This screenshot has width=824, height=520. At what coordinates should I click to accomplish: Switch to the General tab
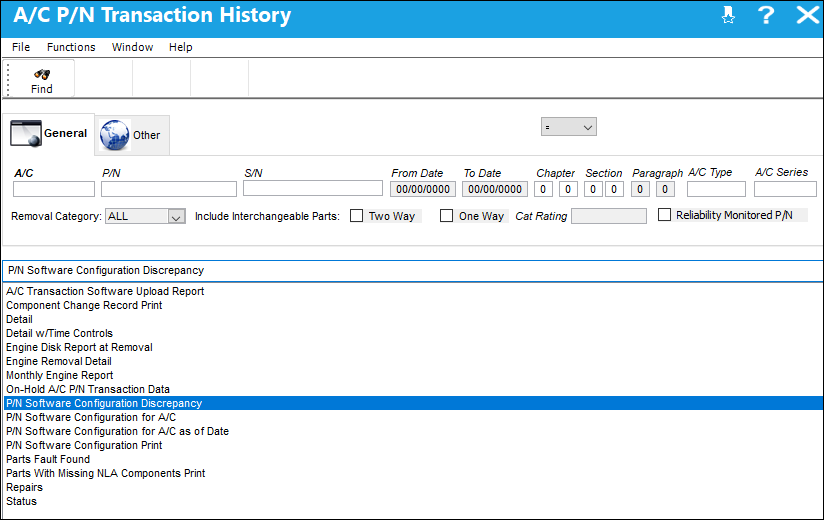(x=48, y=133)
